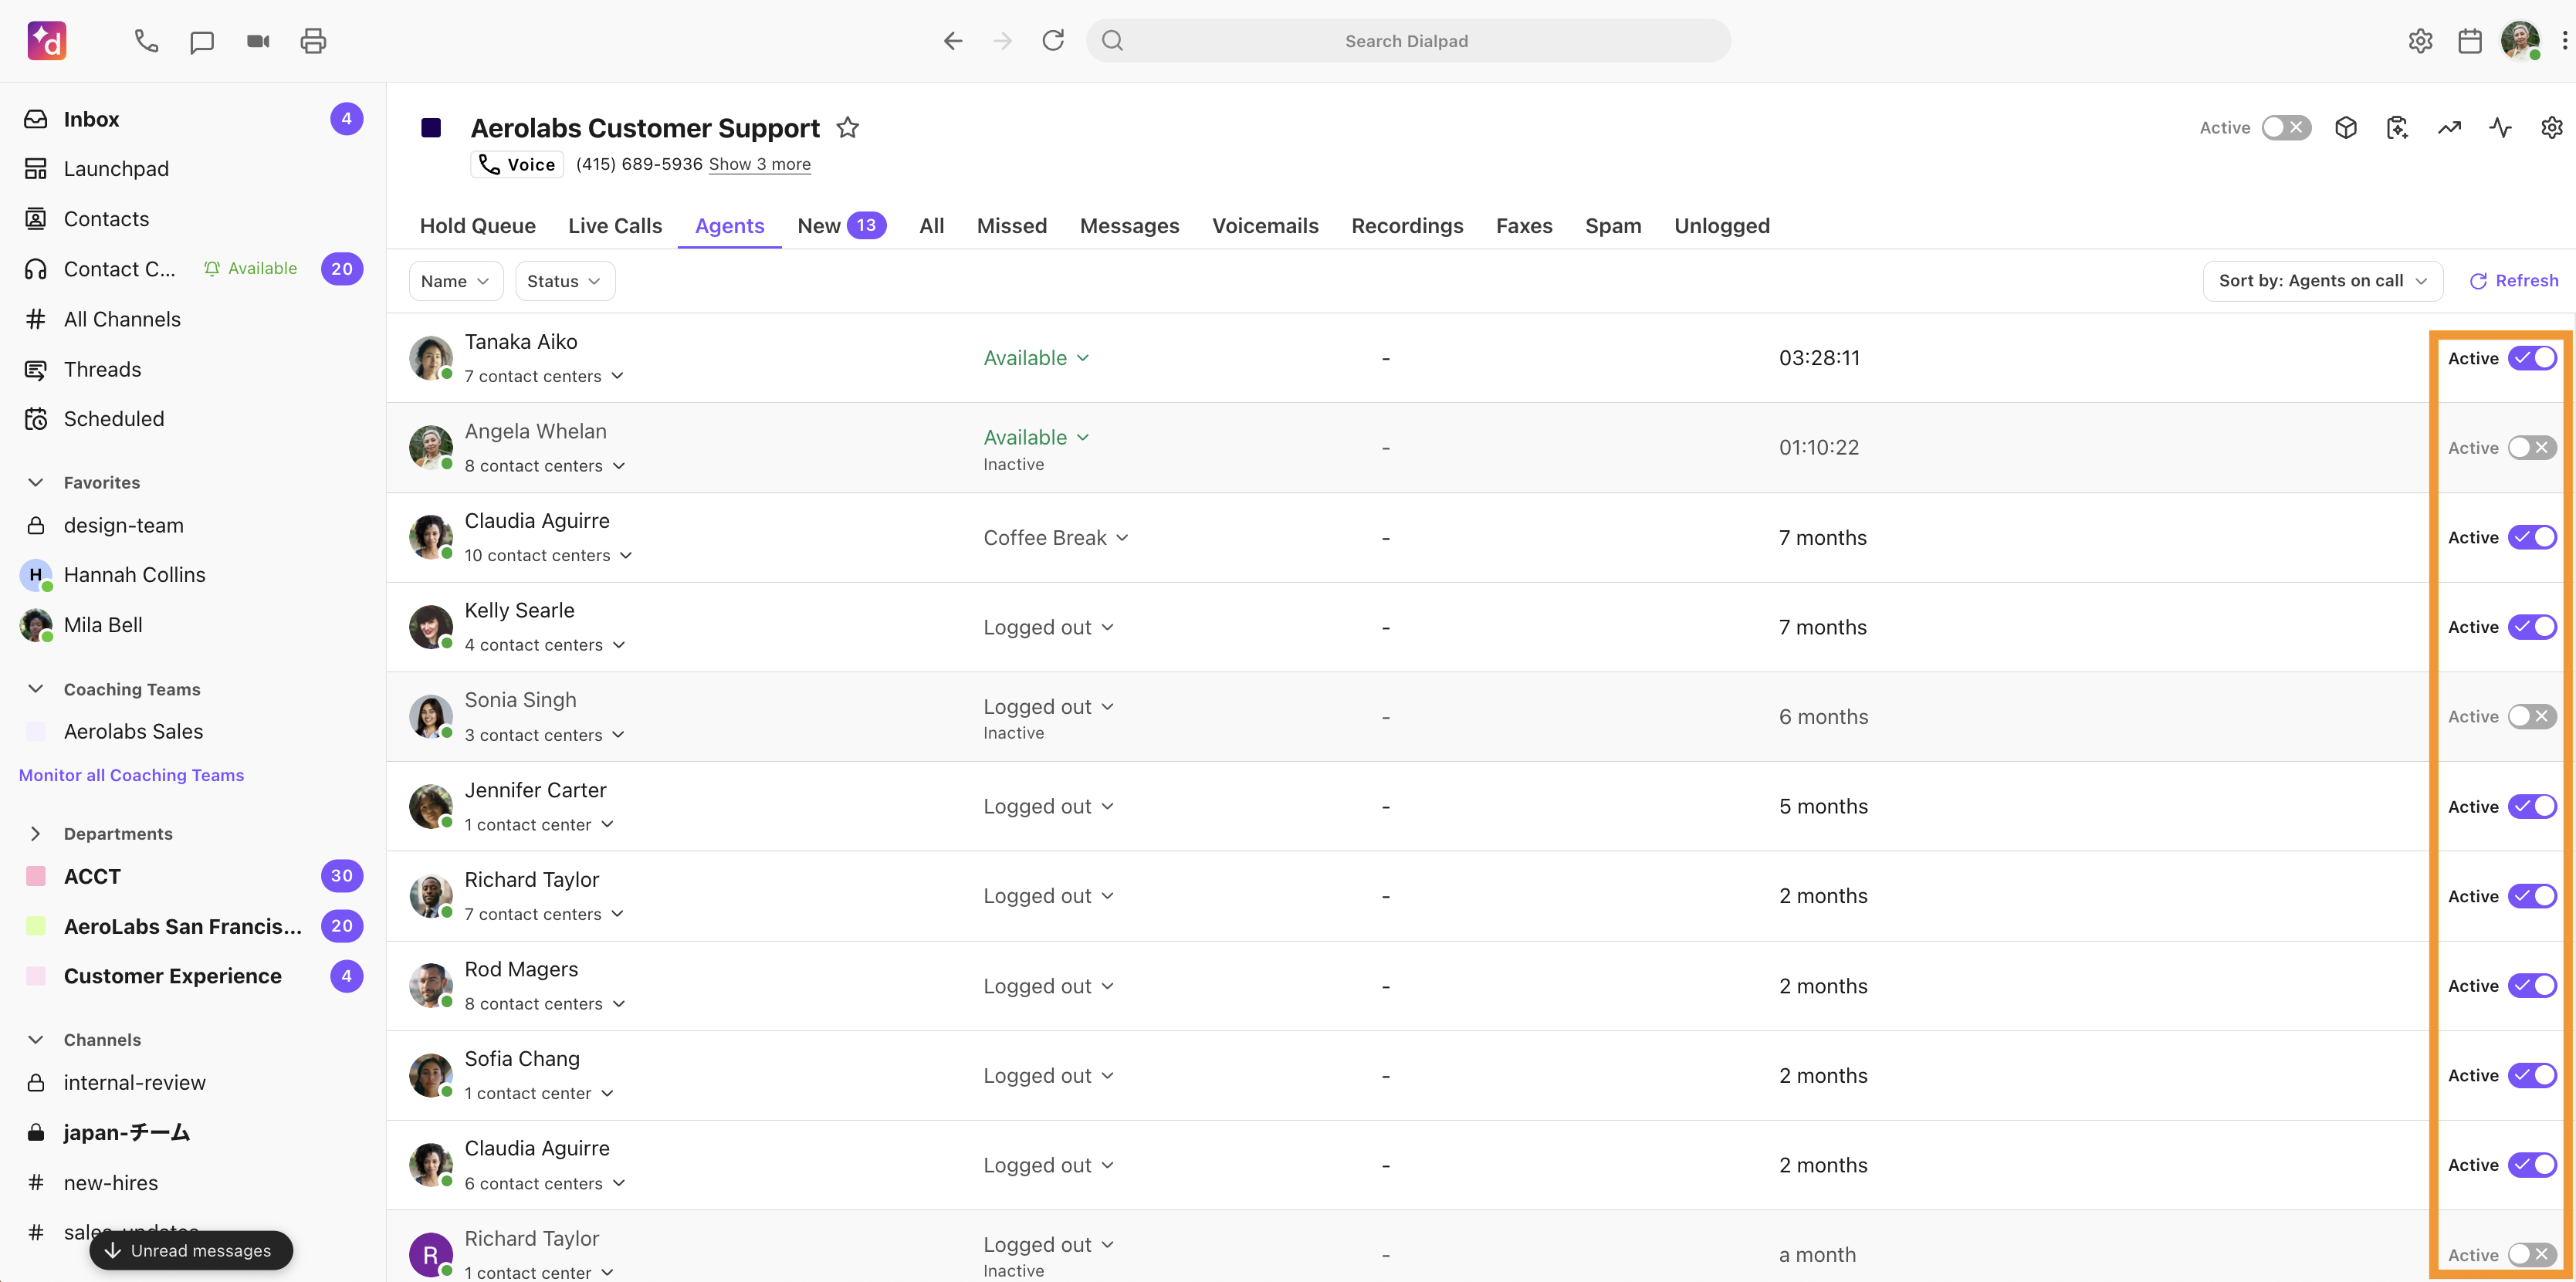Switch to the Voicemails tab
Image resolution: width=2576 pixels, height=1282 pixels.
point(1265,226)
